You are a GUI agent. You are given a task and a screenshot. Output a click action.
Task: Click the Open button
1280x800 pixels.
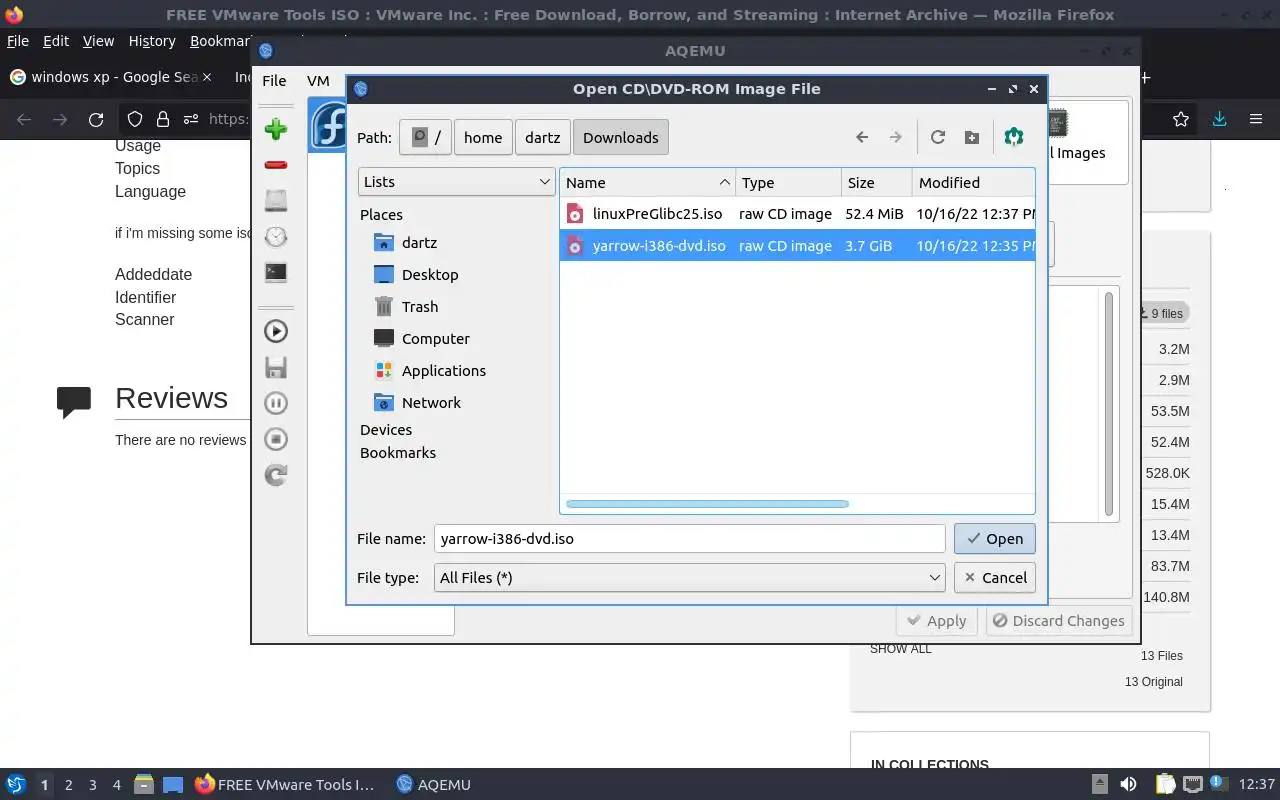click(x=995, y=538)
